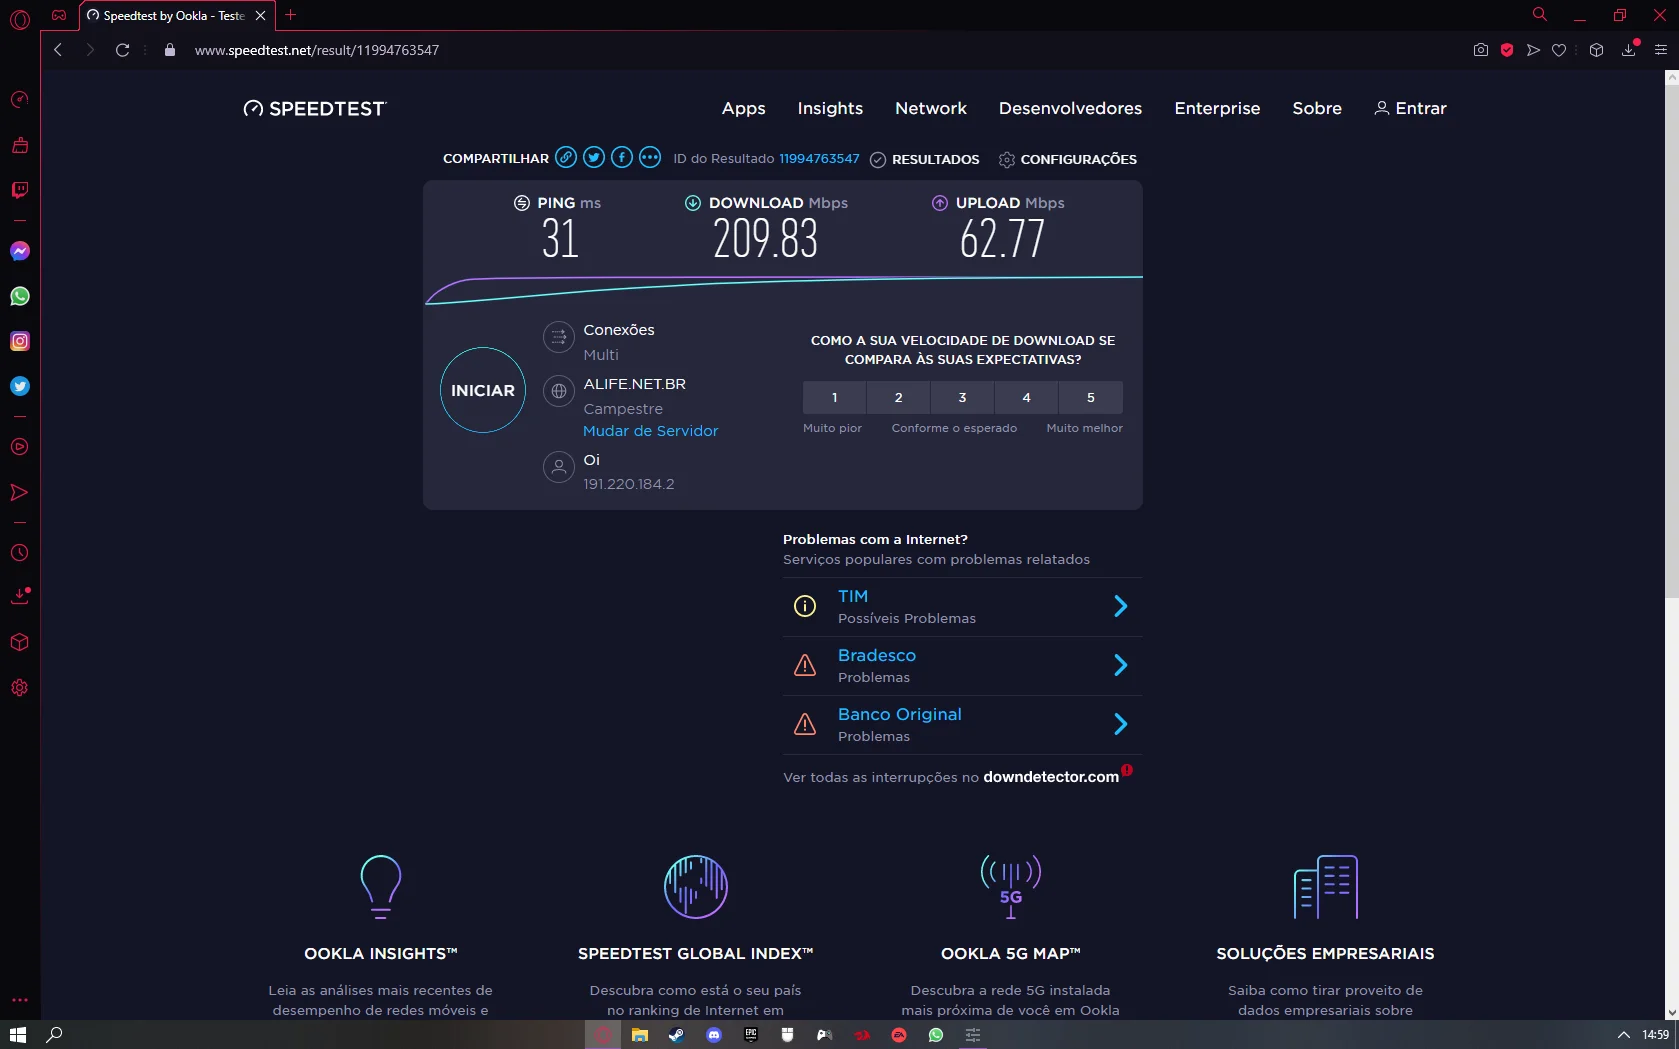Open File Explorer from the taskbar
The image size is (1679, 1049).
(x=640, y=1035)
